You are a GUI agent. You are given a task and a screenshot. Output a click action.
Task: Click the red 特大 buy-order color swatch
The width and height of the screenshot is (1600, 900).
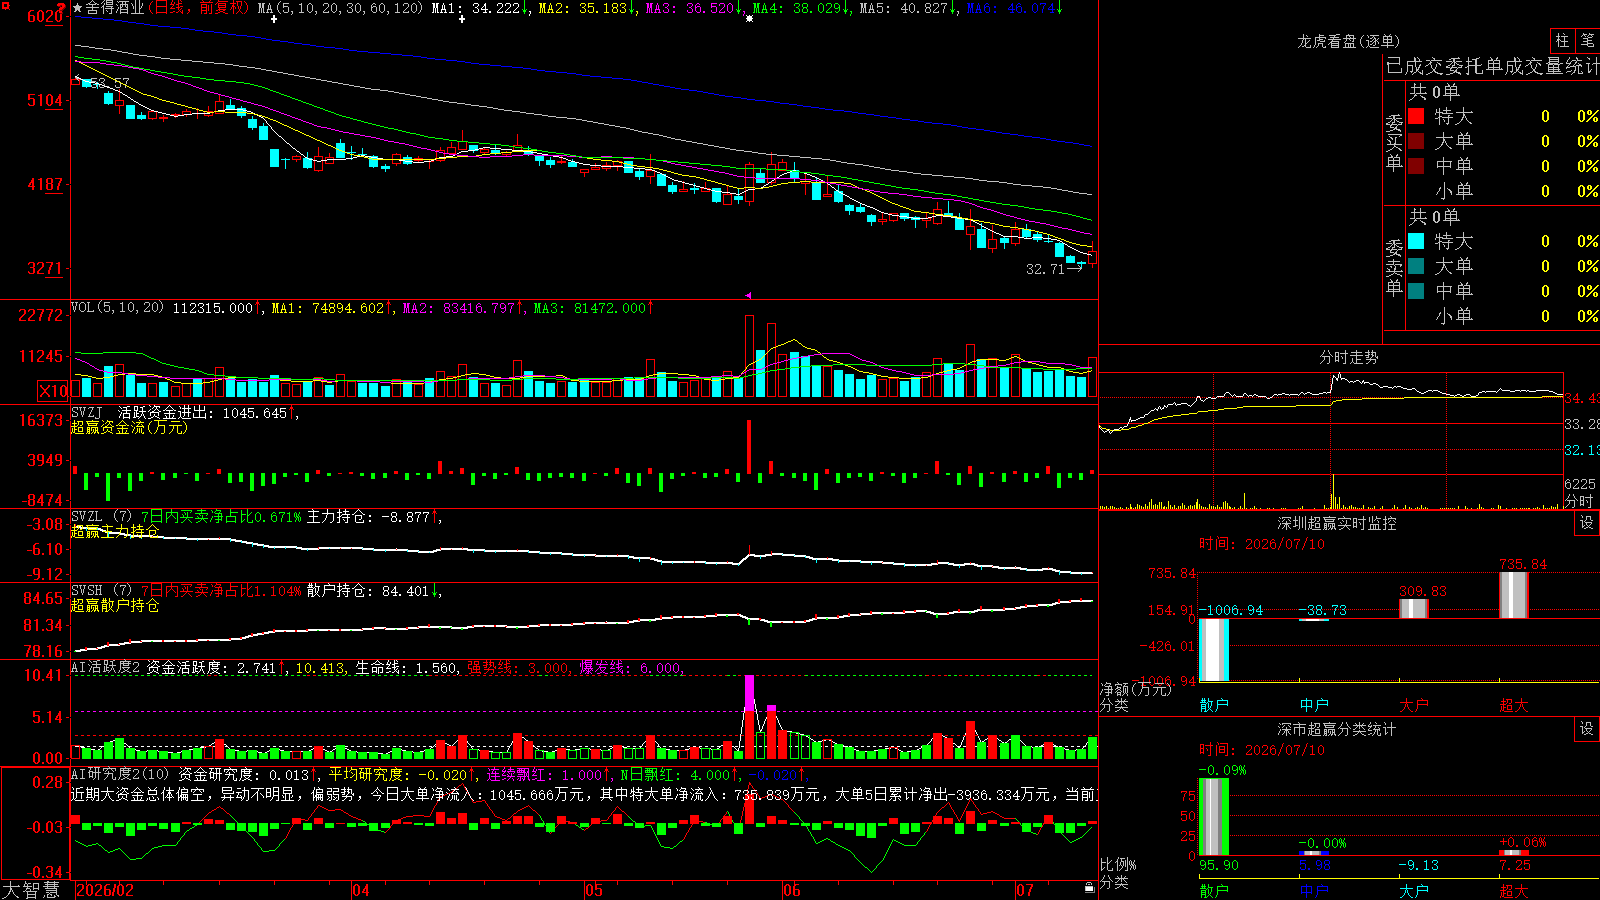(x=1416, y=116)
